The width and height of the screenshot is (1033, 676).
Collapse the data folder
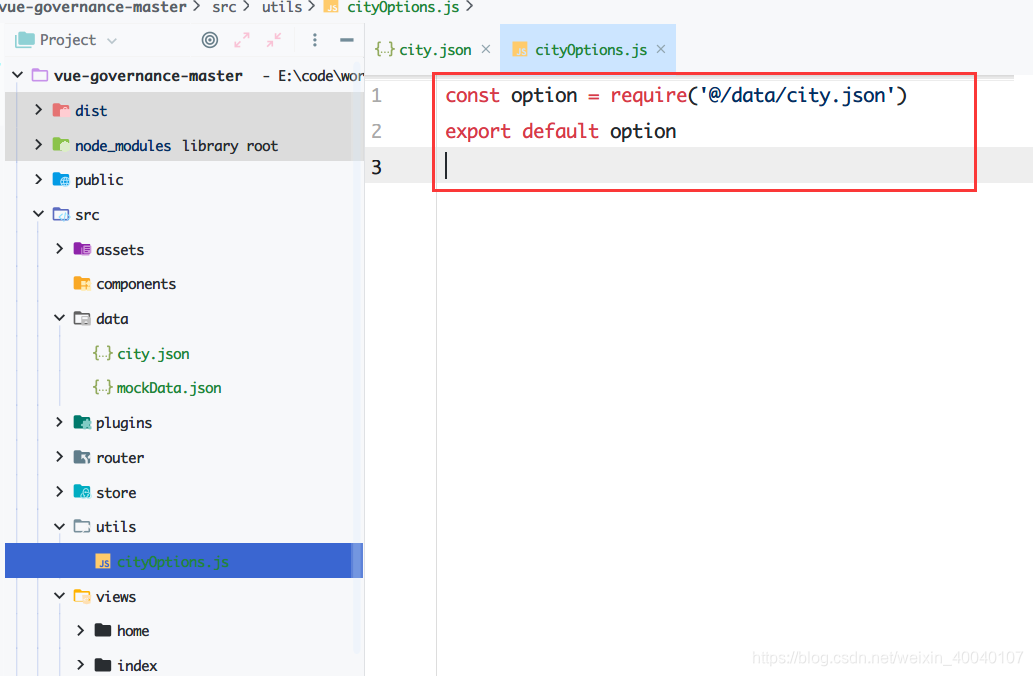point(59,318)
